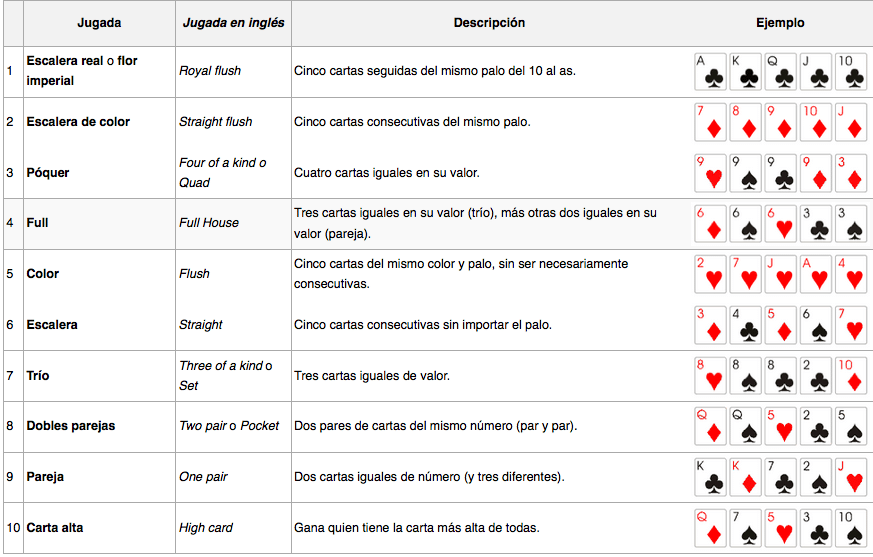Click the "Dobles parejas" hand name
Viewport: 873px width, 557px height.
[x=71, y=426]
